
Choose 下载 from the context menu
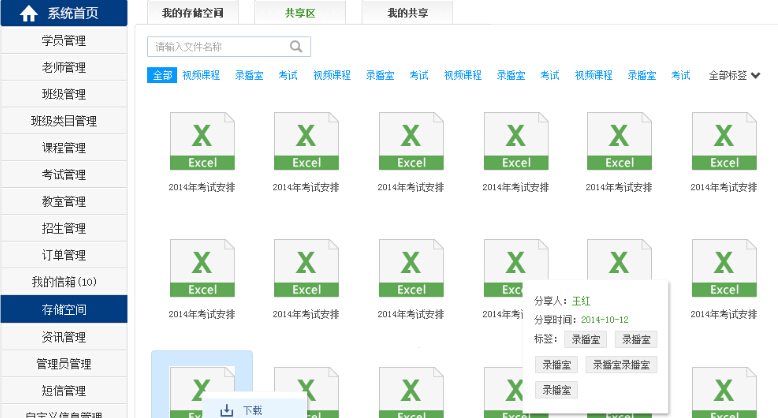point(253,410)
